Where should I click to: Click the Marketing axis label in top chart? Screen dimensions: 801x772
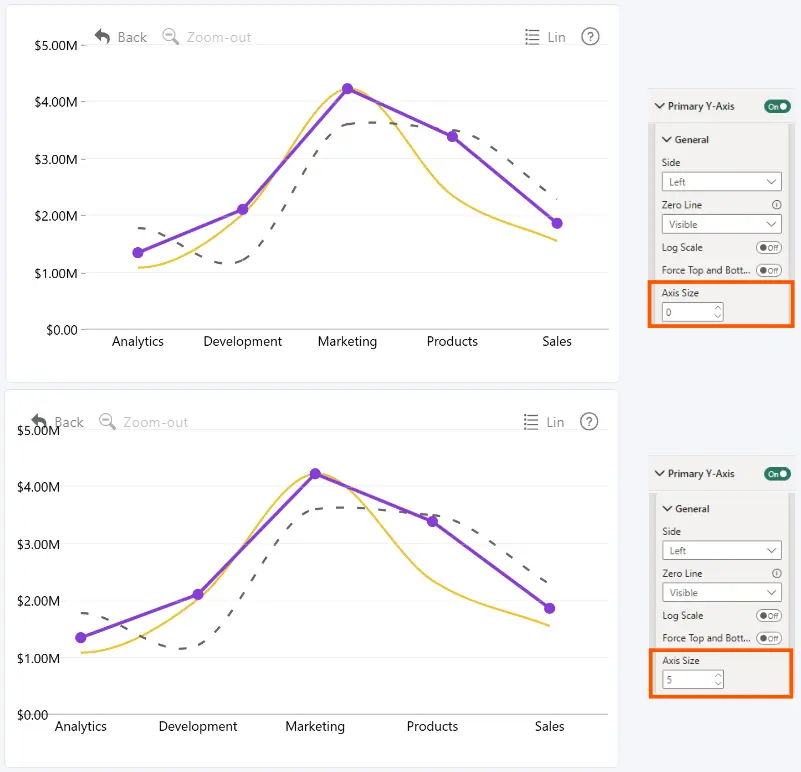click(347, 341)
